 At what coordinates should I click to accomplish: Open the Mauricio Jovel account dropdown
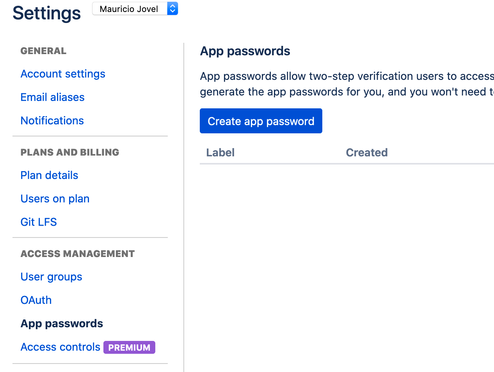(x=135, y=9)
